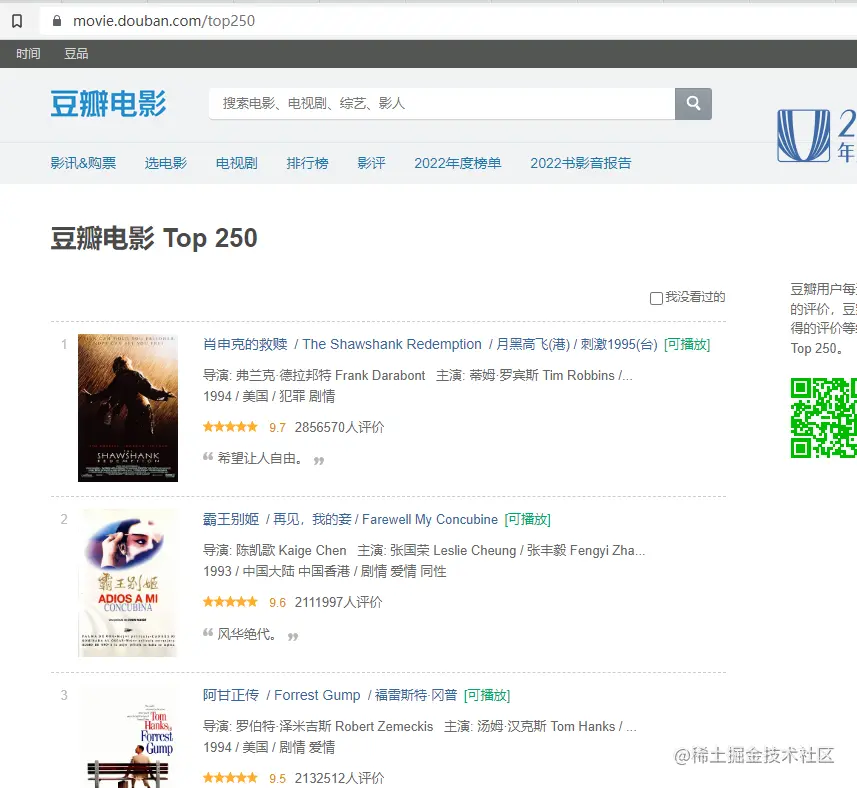This screenshot has height=788, width=857.
Task: Click the 9.7 rating score
Action: click(277, 427)
